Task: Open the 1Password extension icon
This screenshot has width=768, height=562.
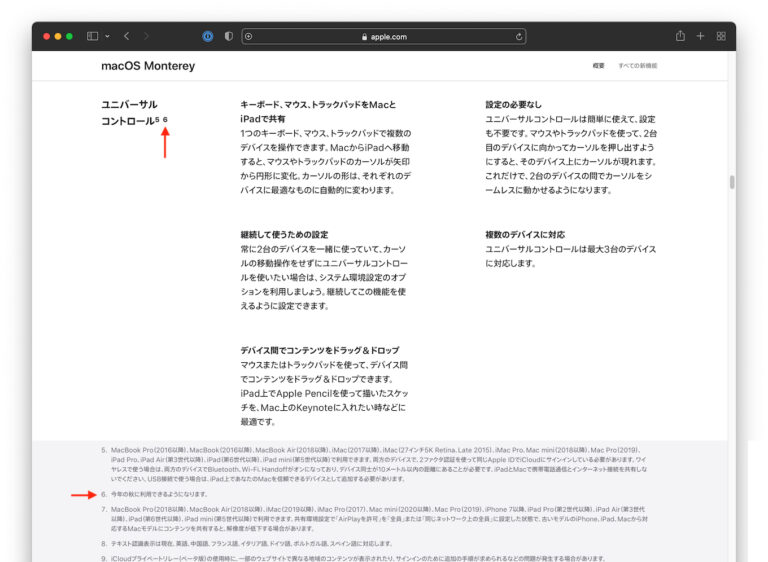Action: point(208,36)
